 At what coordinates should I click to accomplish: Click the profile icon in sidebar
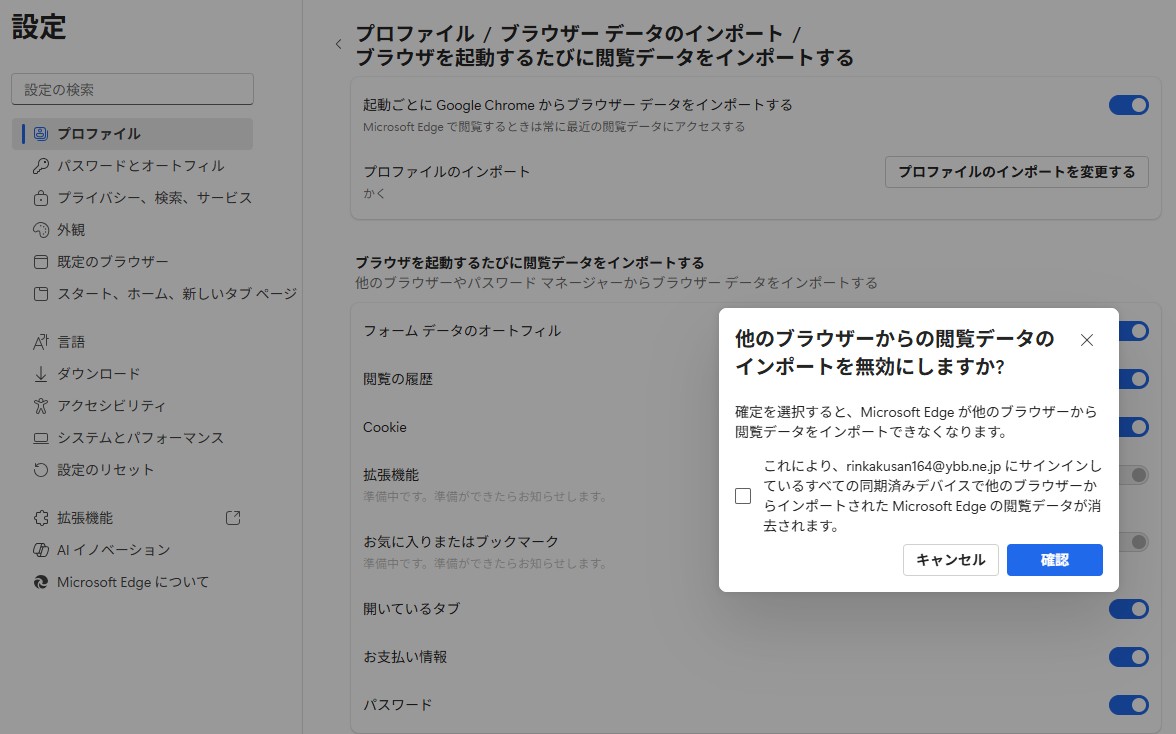coord(41,133)
